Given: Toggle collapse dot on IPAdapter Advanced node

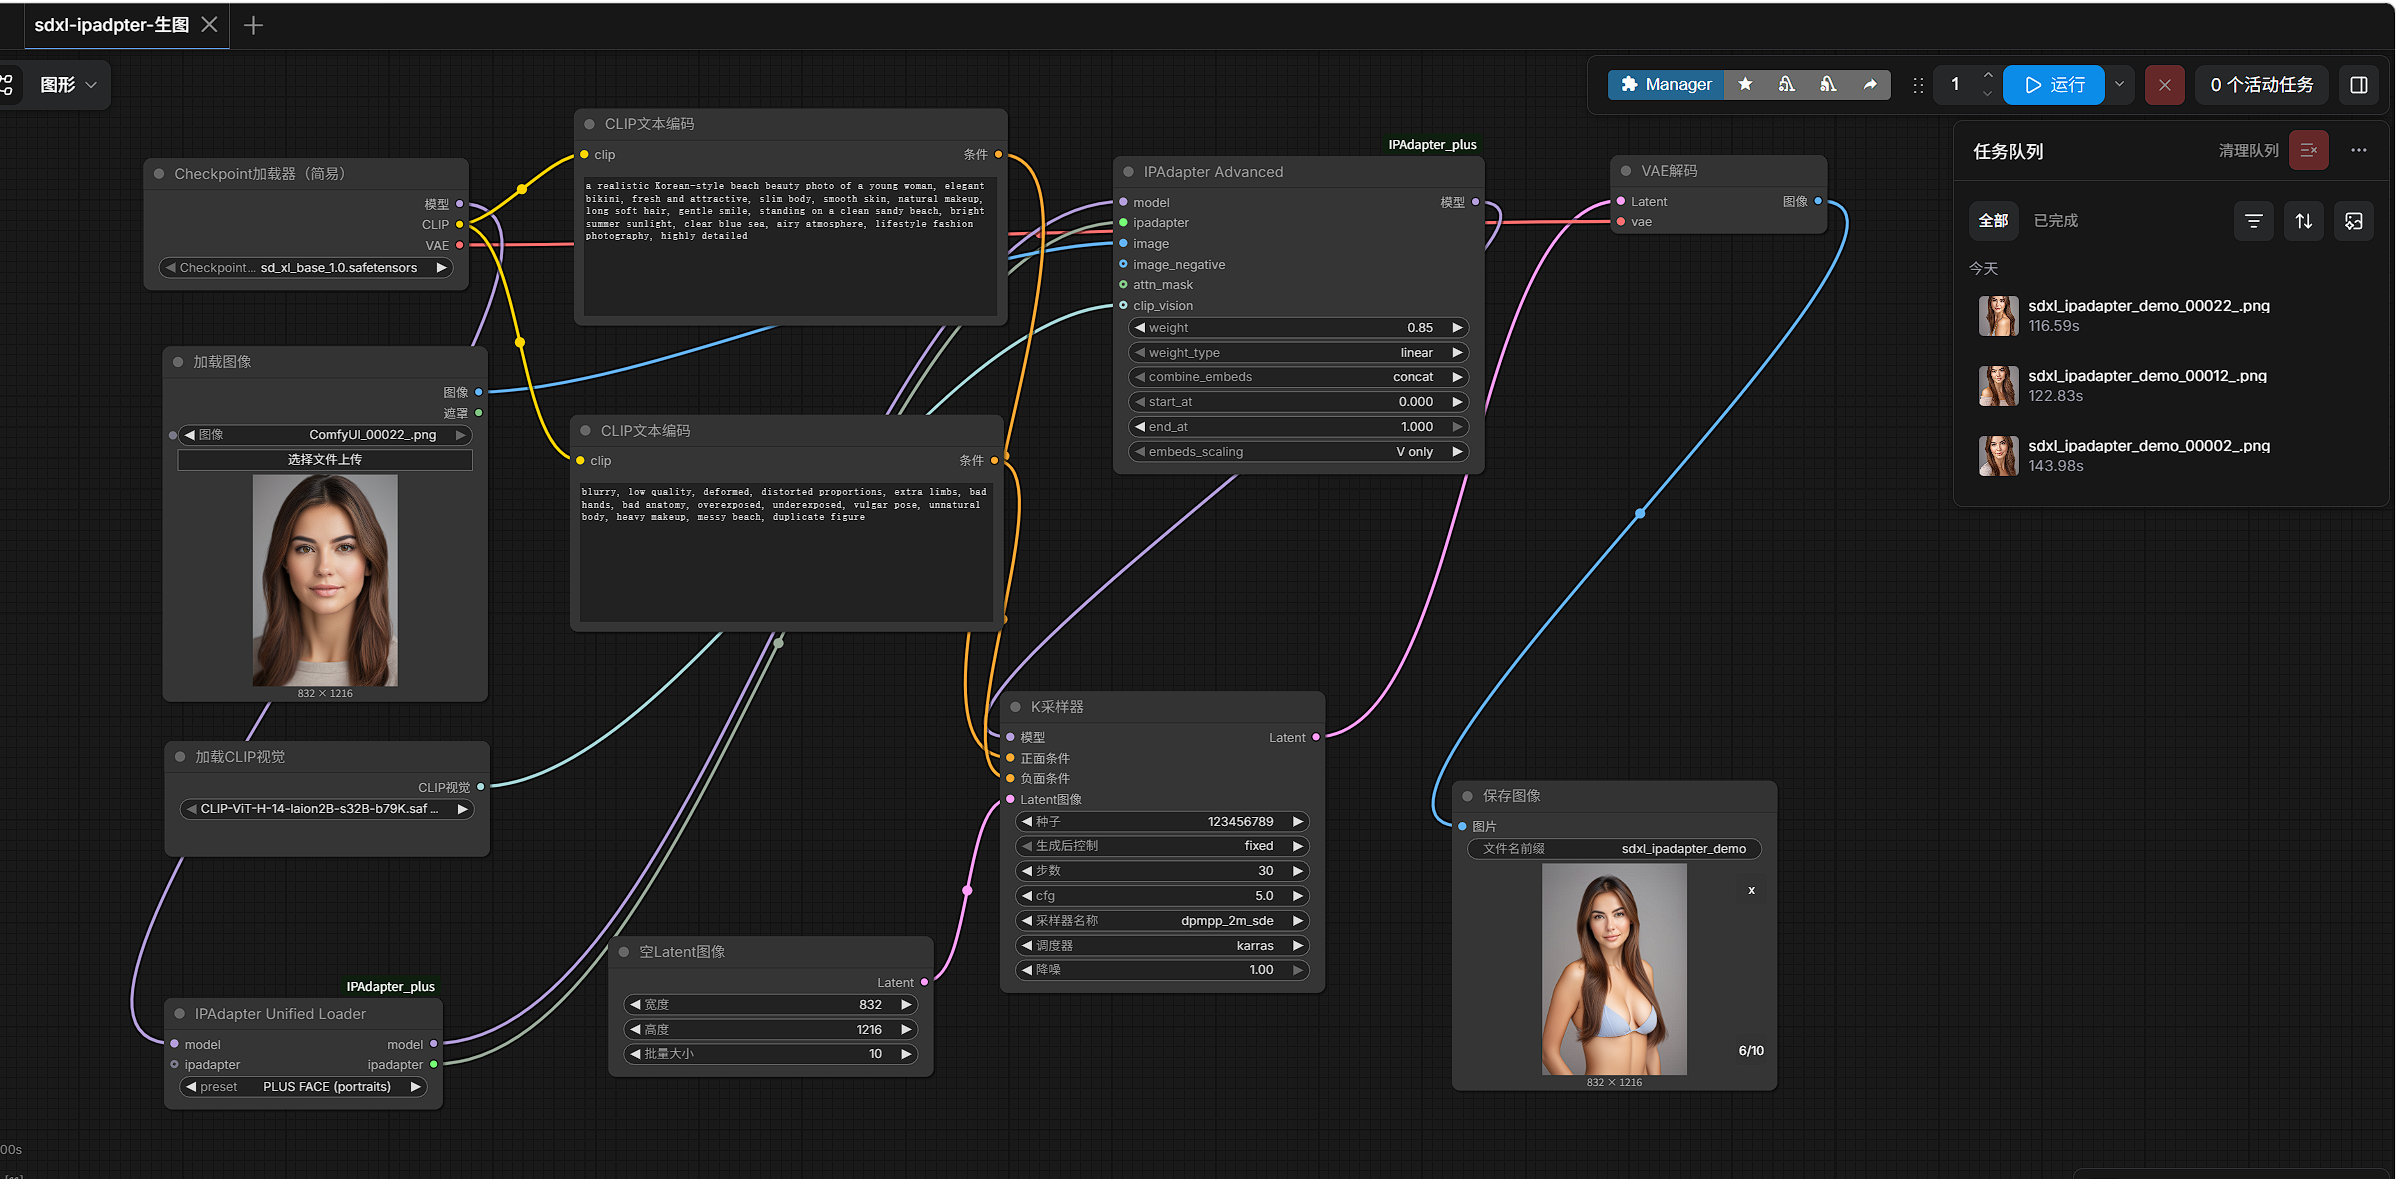Looking at the screenshot, I should [1129, 172].
